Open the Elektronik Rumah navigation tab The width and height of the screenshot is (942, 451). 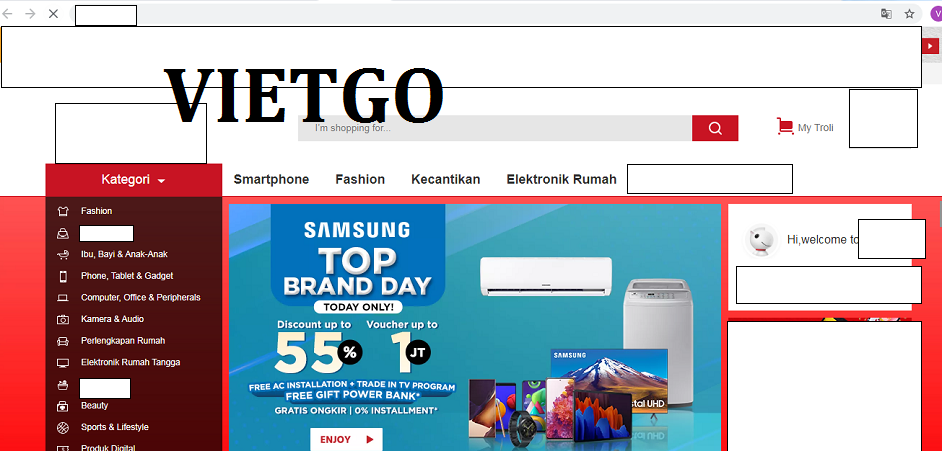(x=561, y=179)
